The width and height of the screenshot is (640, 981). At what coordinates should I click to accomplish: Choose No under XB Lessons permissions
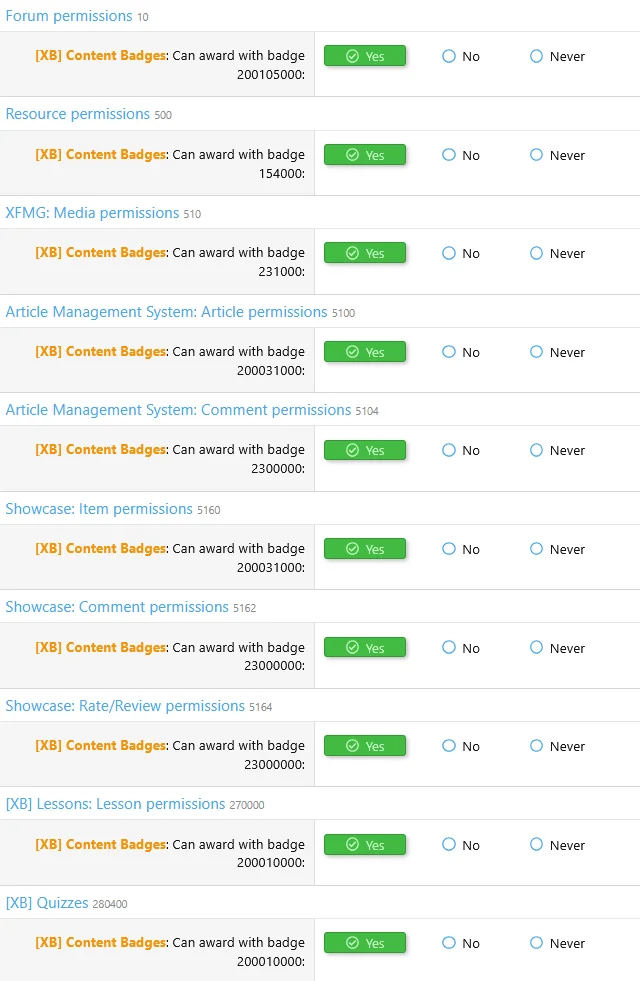[461, 845]
